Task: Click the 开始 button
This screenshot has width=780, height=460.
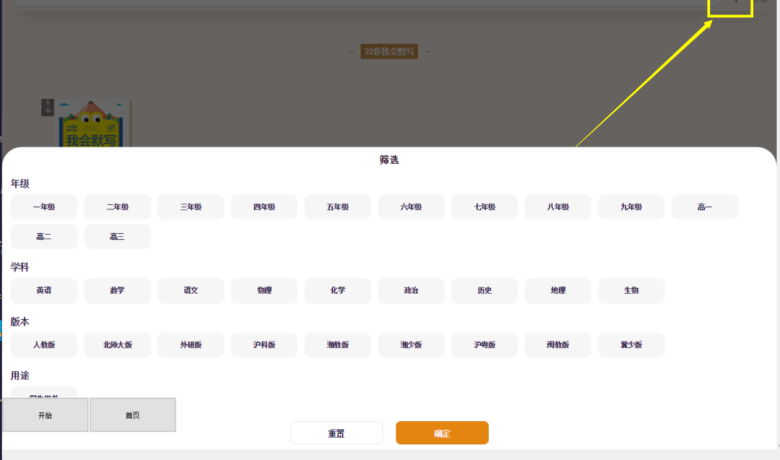Action: 45,415
